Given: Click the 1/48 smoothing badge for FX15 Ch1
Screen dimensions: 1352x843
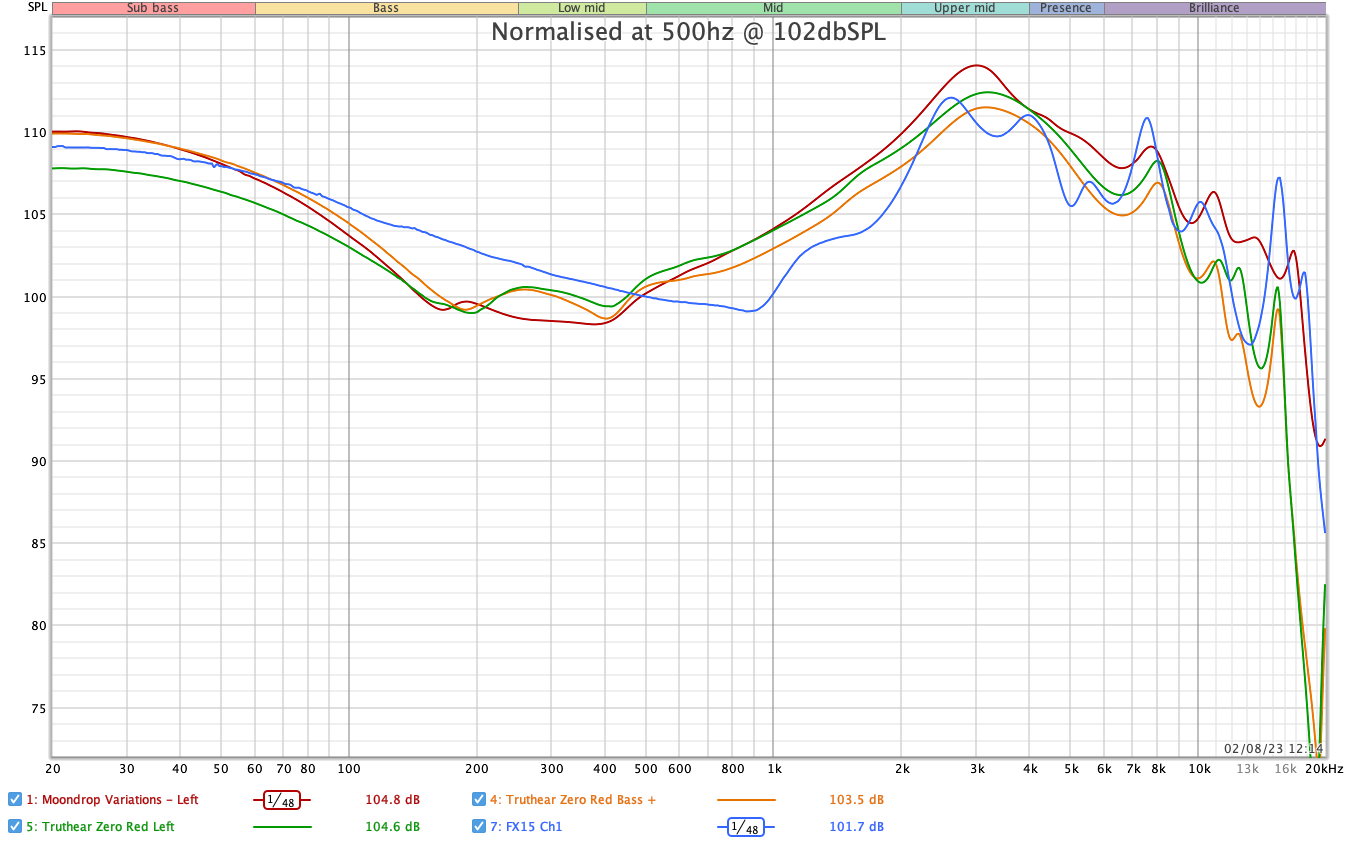Looking at the screenshot, I should point(746,827).
